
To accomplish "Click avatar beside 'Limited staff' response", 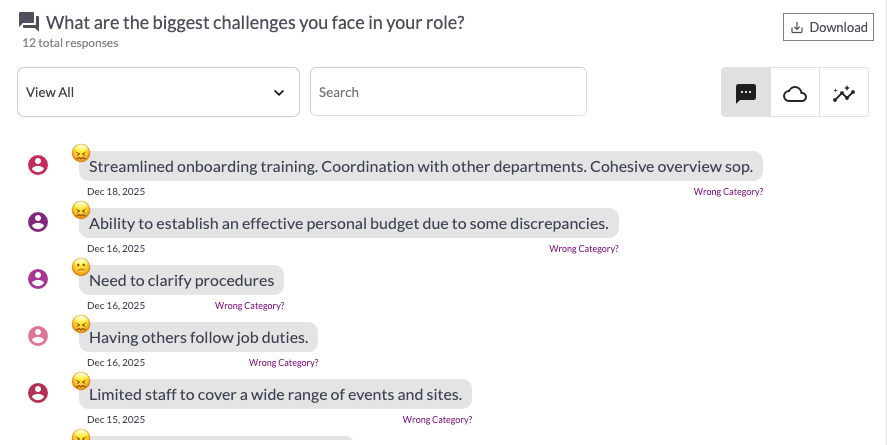I will 38,394.
